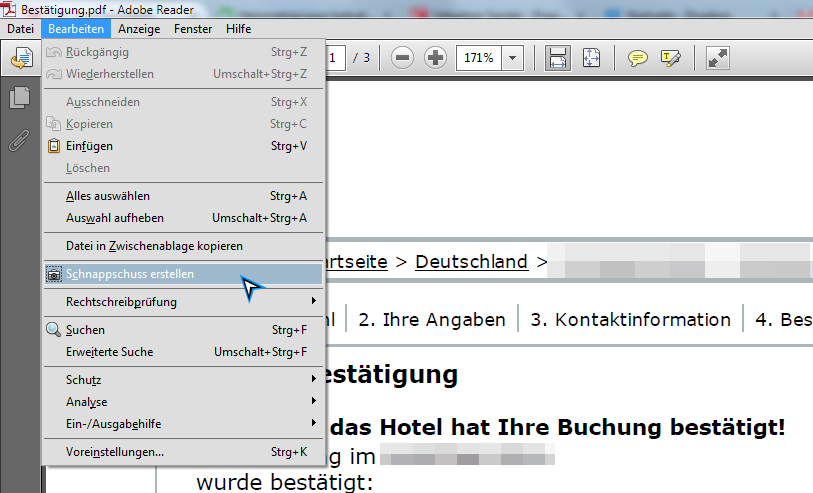Open the attachments paperclip panel

coord(19,140)
